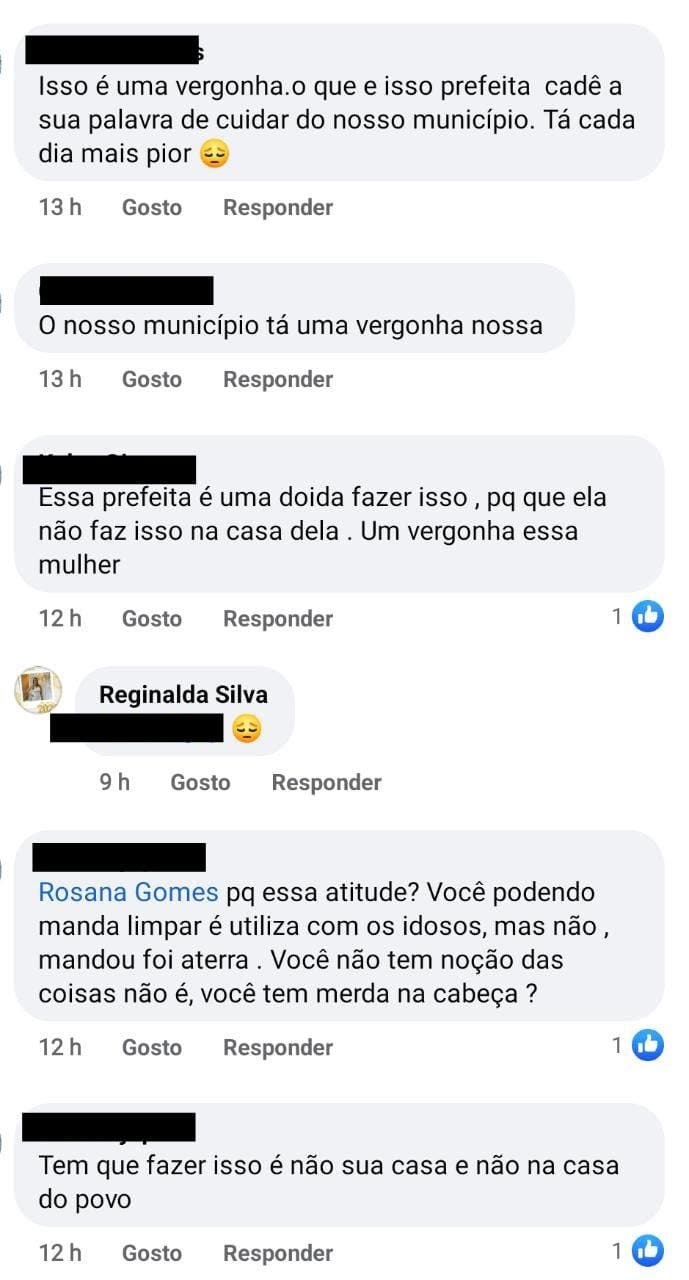Reply to Reginalda Silva's comment
The width and height of the screenshot is (689, 1280).
[x=326, y=782]
